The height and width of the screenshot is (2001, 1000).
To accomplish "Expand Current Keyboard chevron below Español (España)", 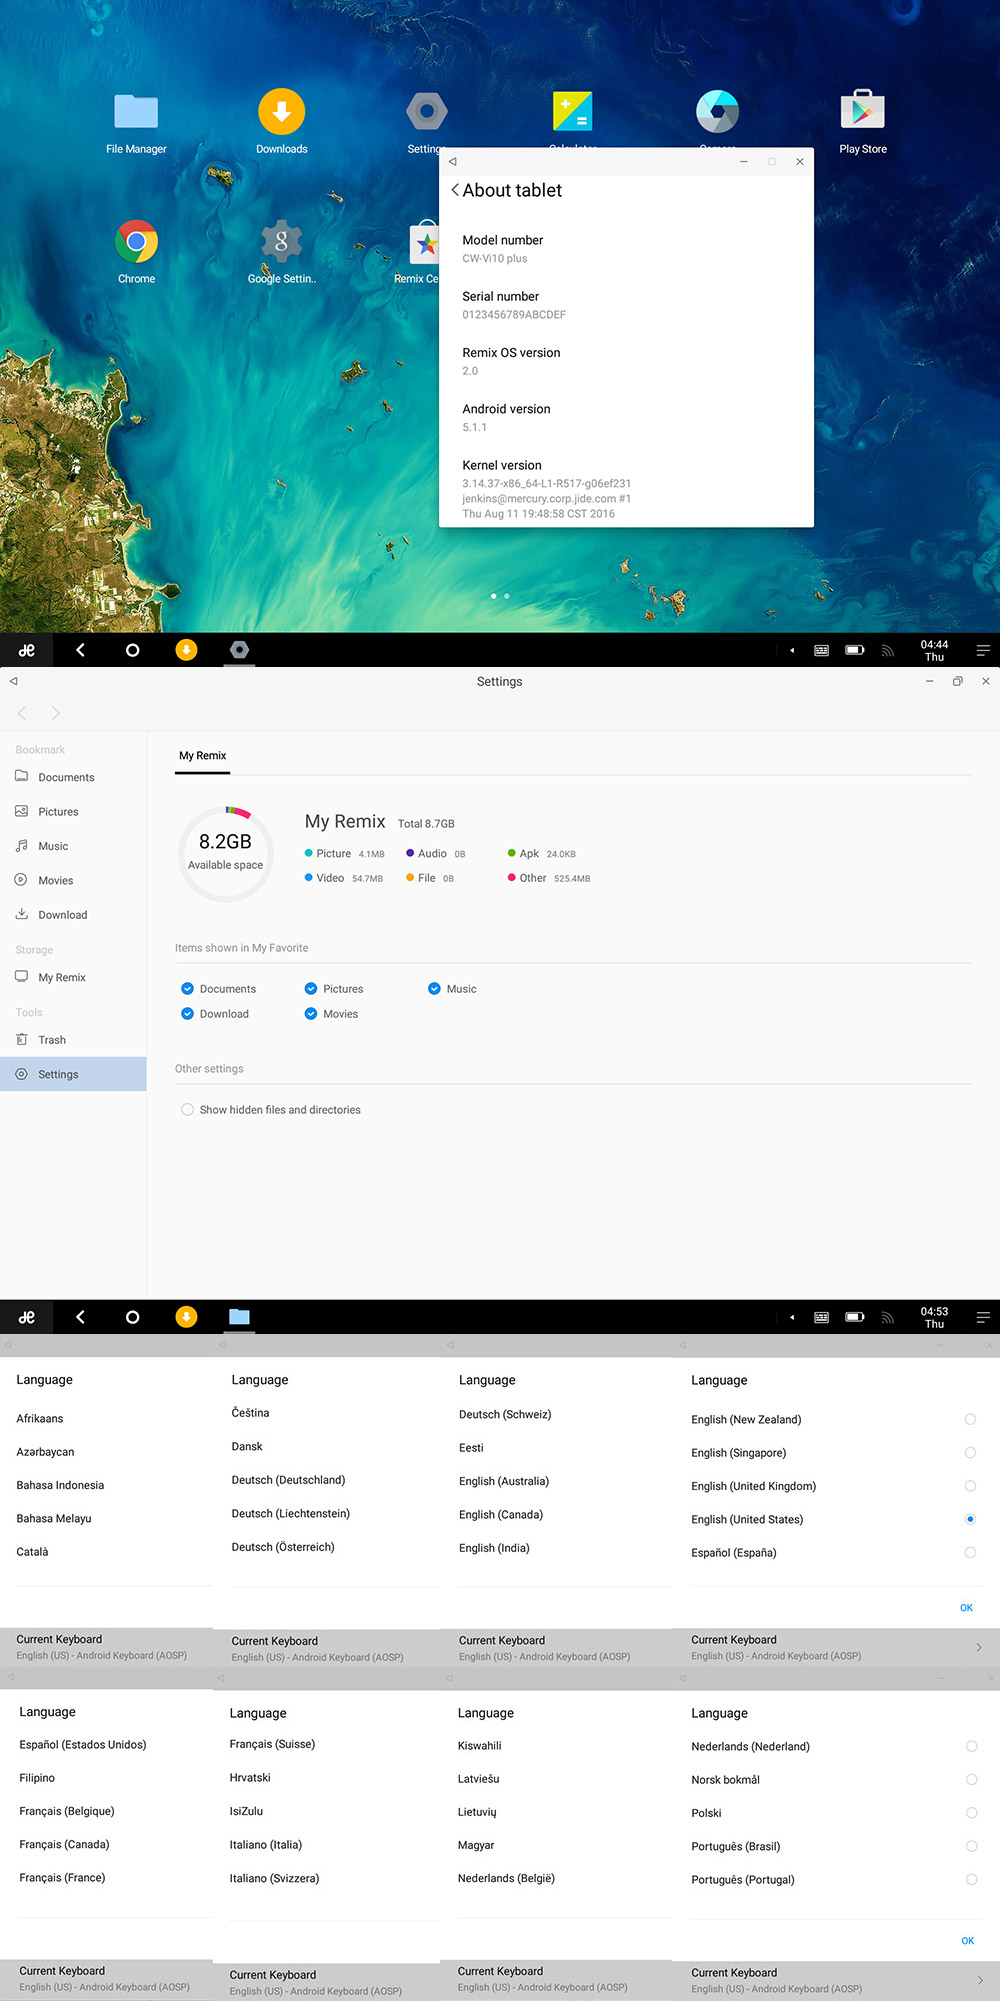I will pos(978,1647).
